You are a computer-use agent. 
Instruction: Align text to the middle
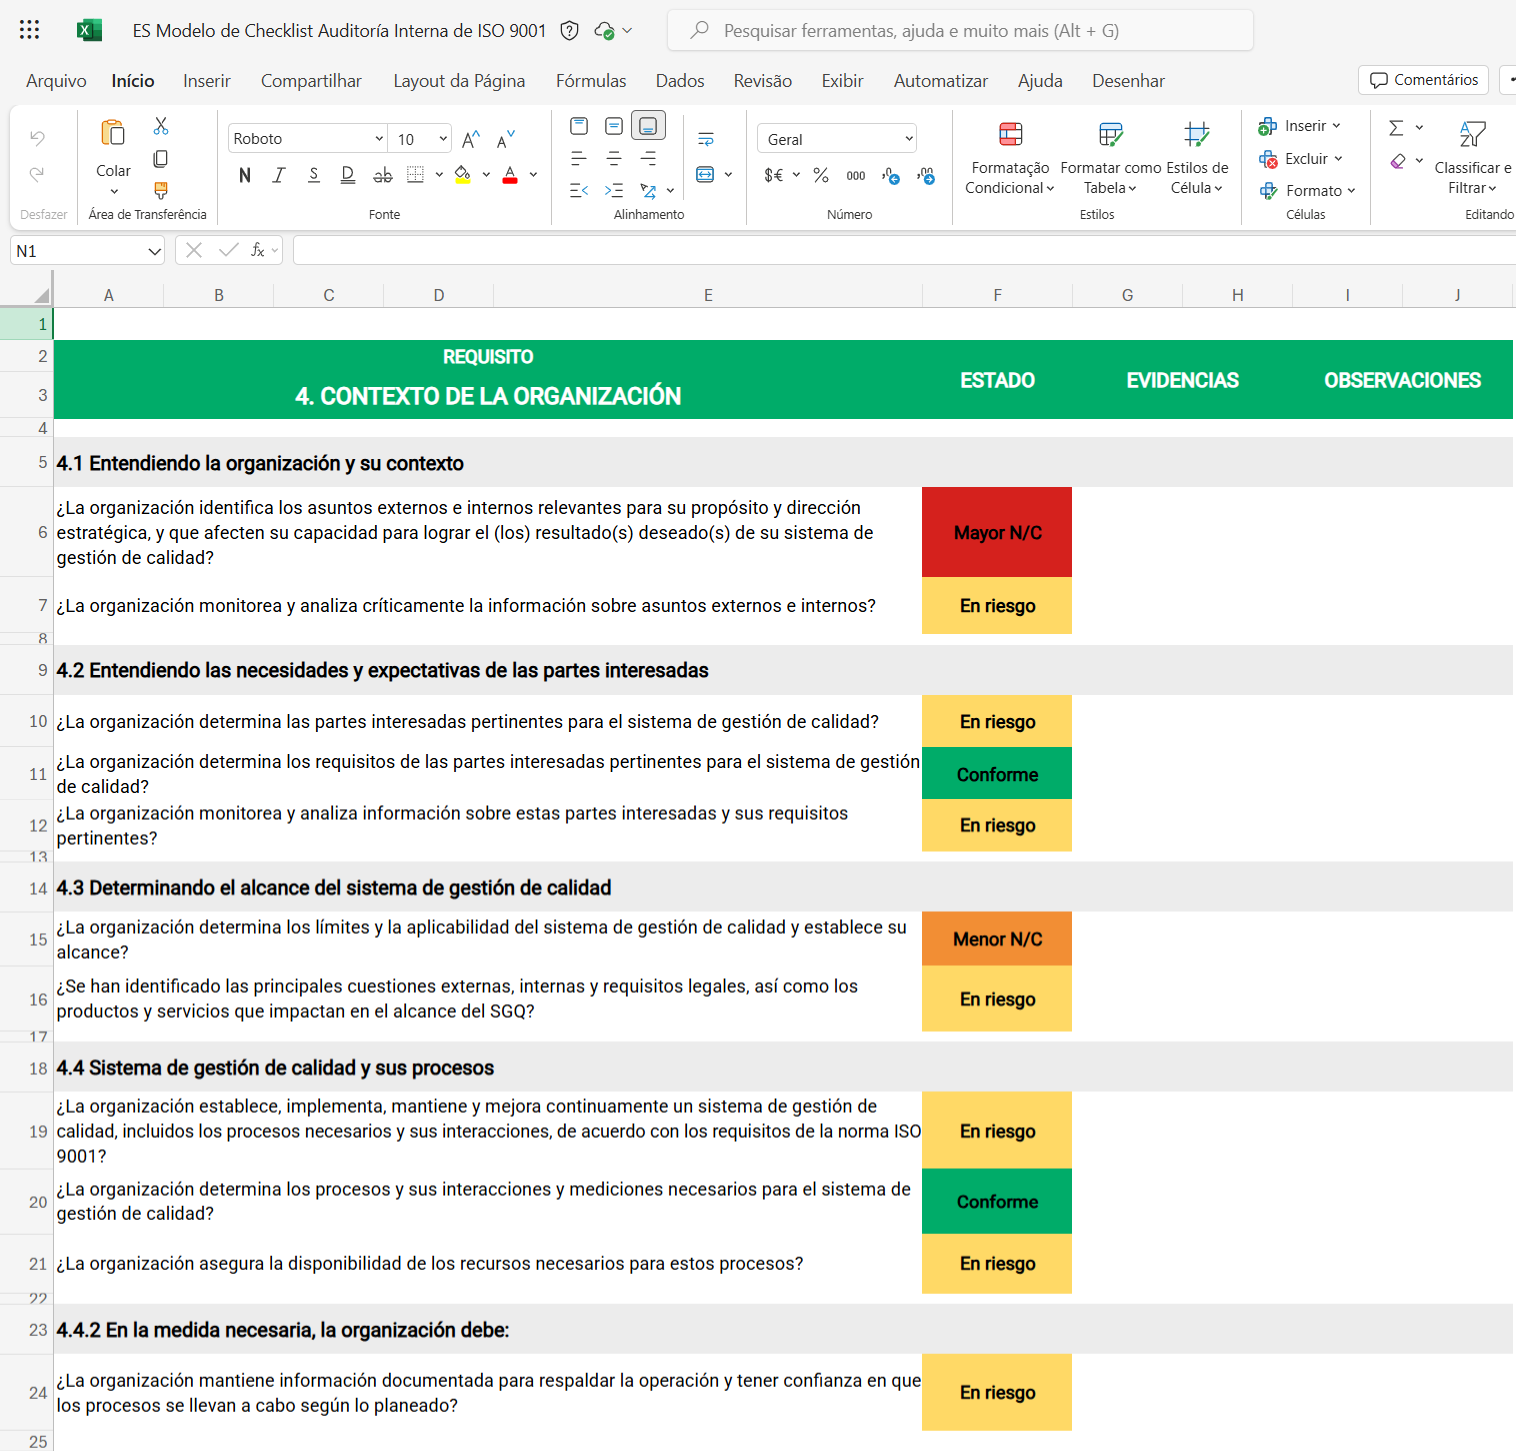tap(614, 126)
